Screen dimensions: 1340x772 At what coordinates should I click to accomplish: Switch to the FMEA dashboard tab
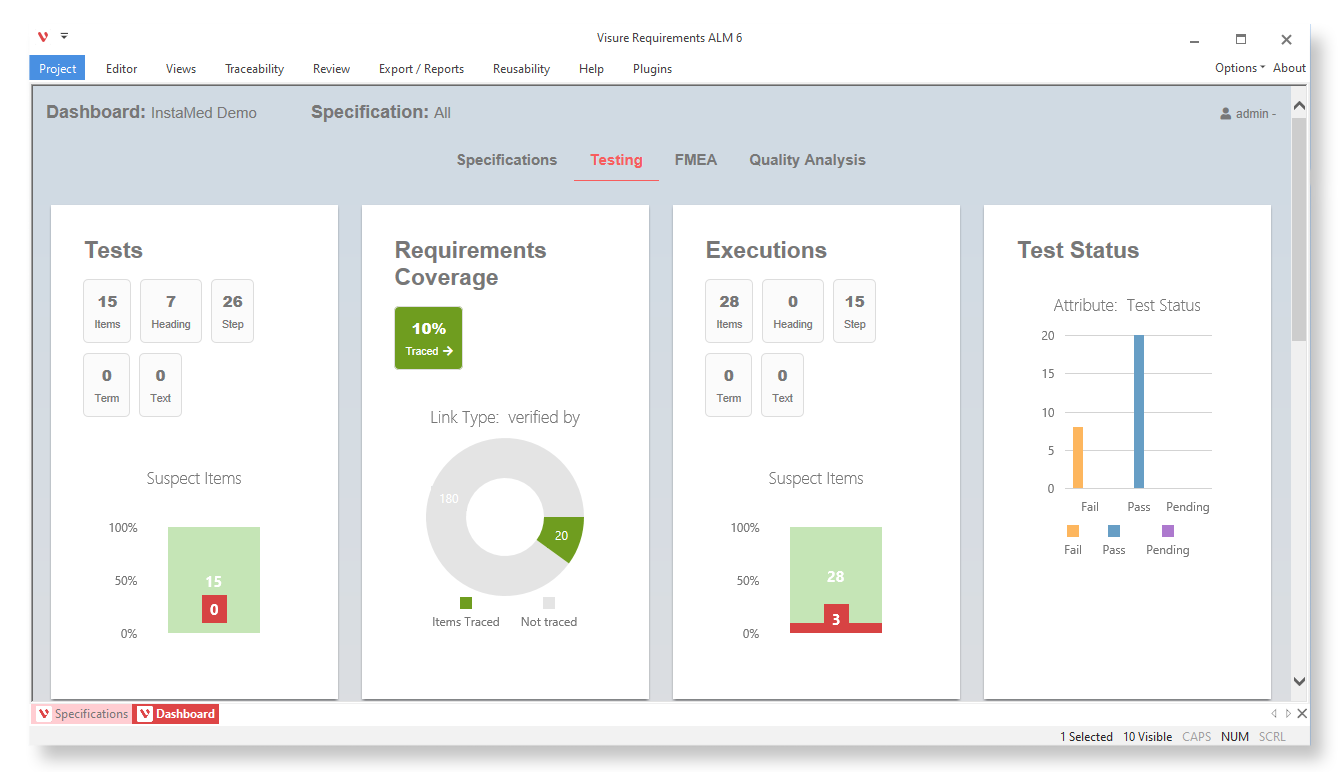point(695,160)
